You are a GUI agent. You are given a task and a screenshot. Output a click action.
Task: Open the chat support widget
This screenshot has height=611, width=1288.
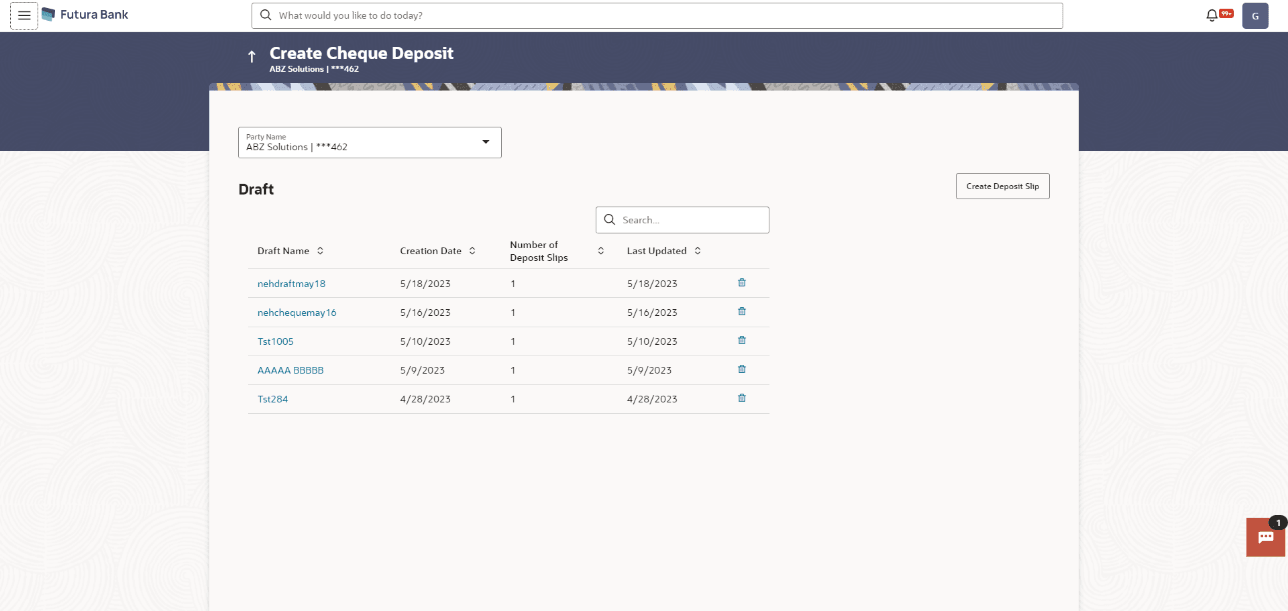pyautogui.click(x=1265, y=537)
